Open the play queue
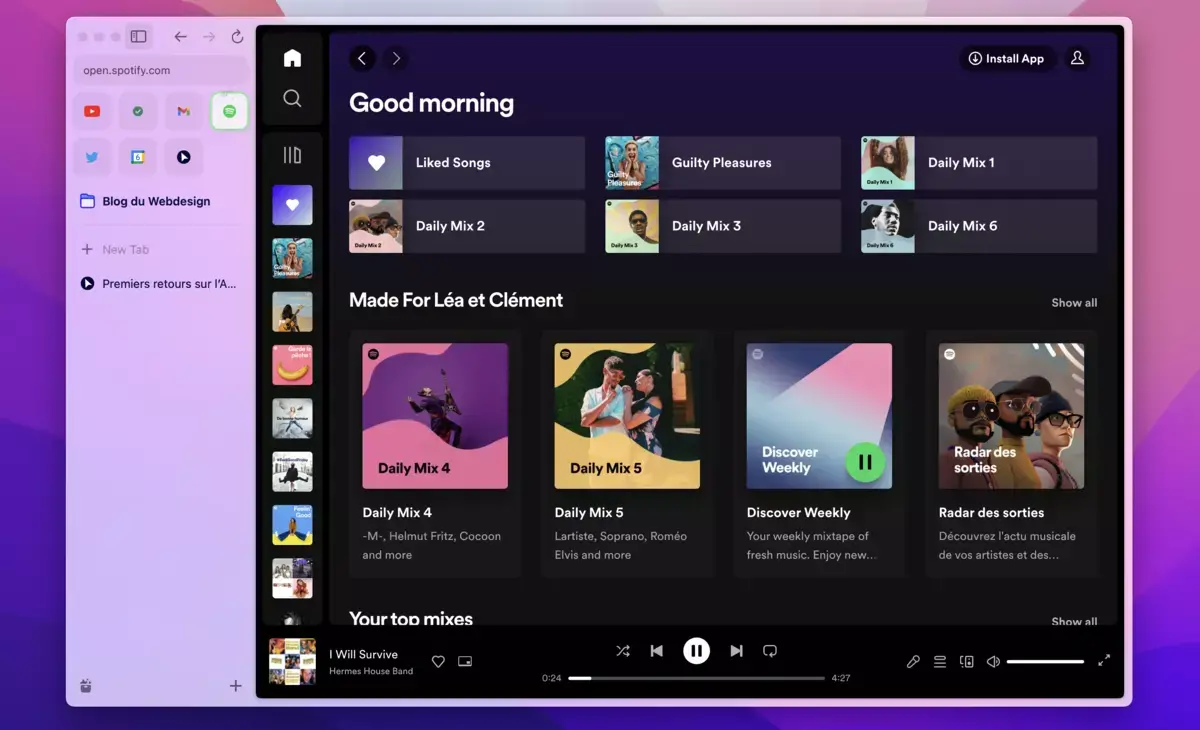 tap(940, 661)
